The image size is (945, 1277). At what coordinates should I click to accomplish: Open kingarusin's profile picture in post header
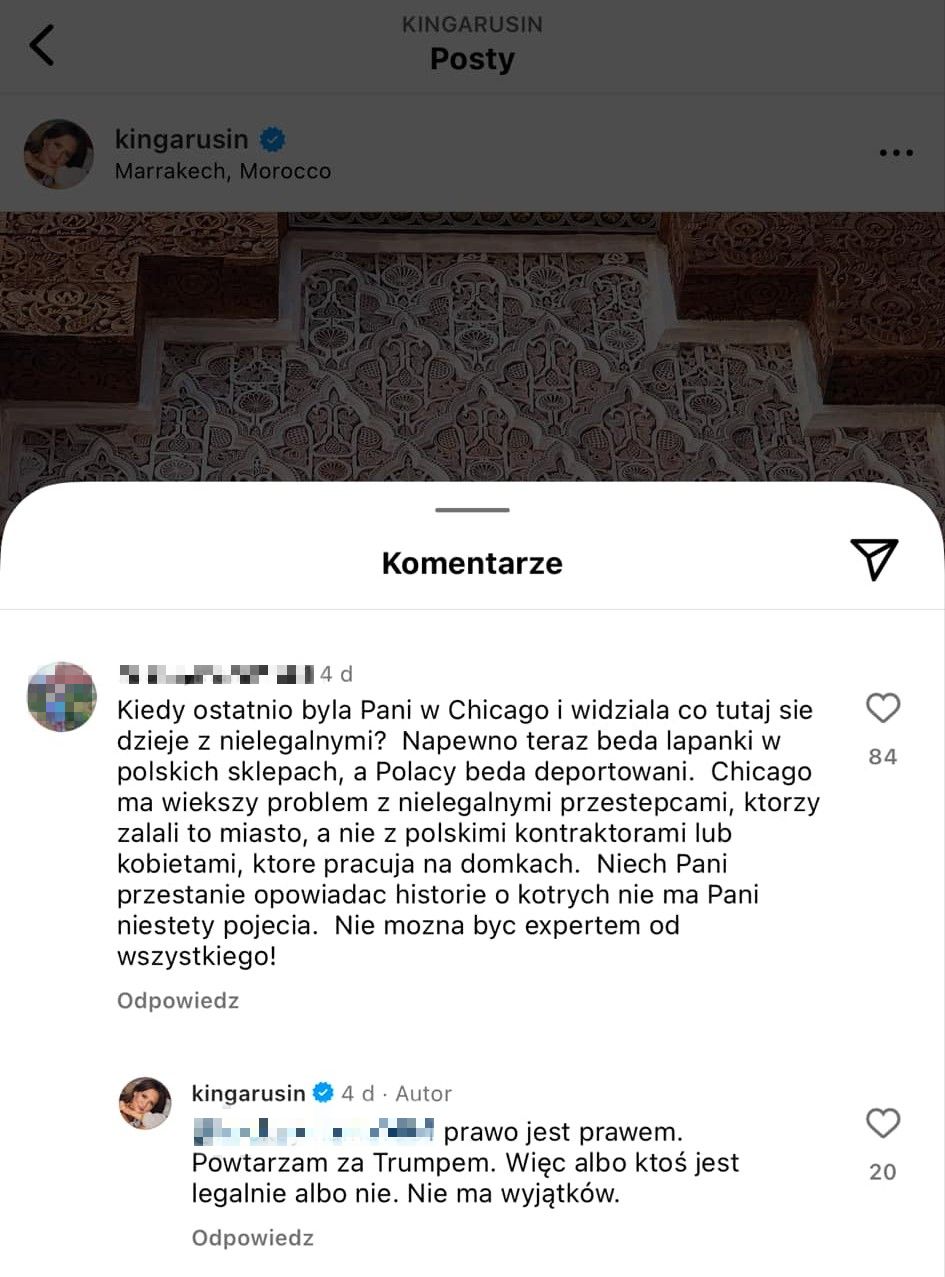click(x=59, y=154)
